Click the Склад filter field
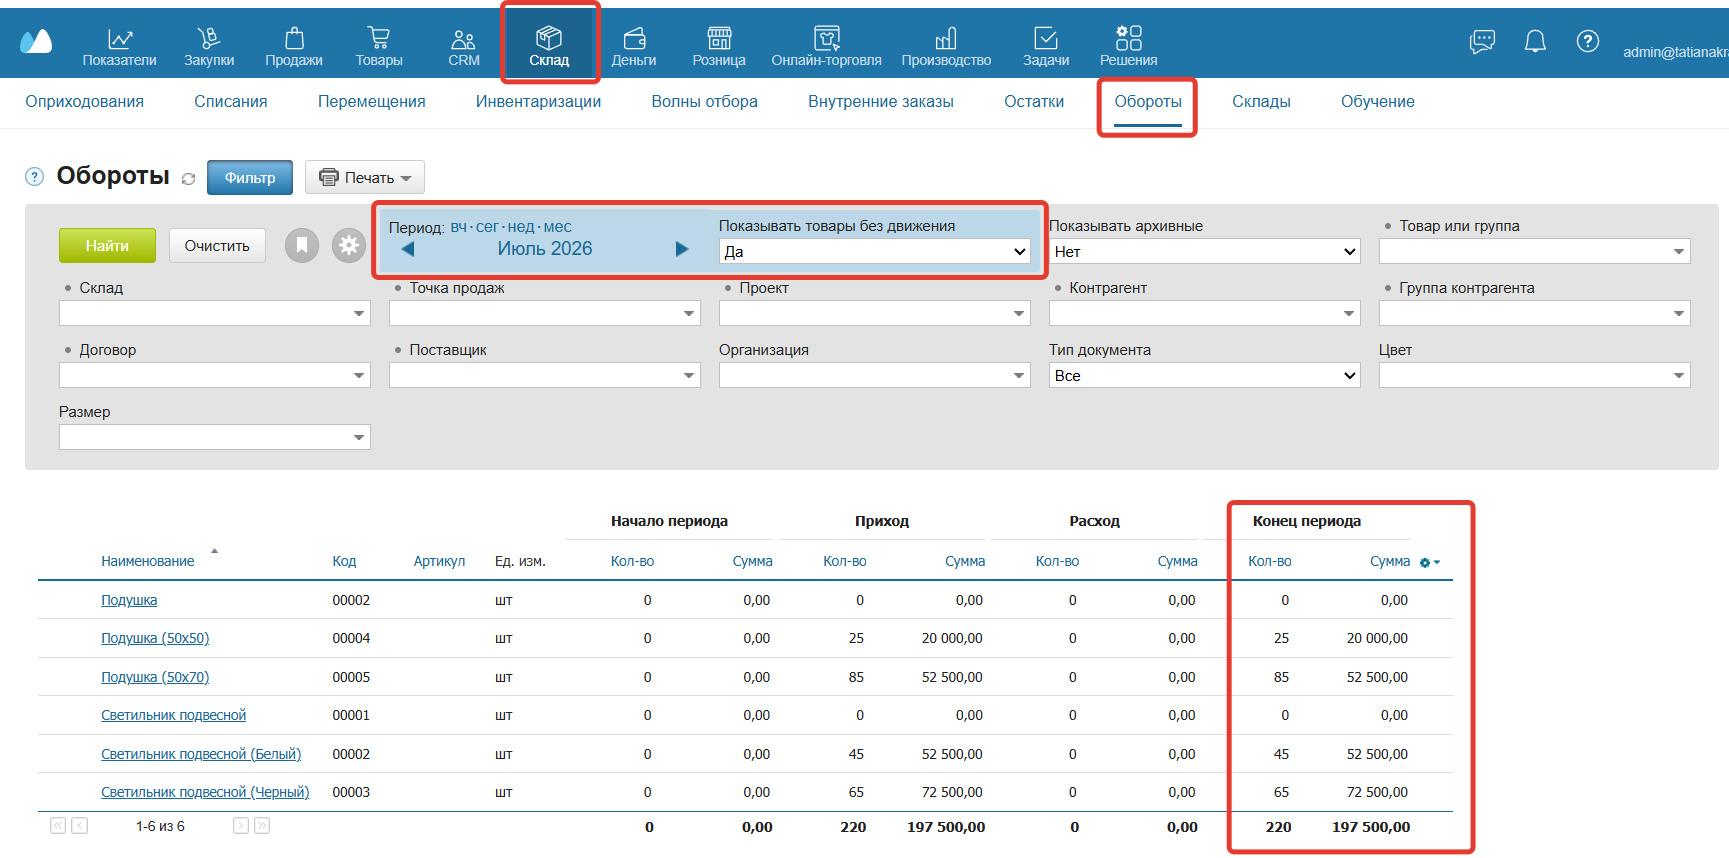The image size is (1729, 858). click(215, 314)
